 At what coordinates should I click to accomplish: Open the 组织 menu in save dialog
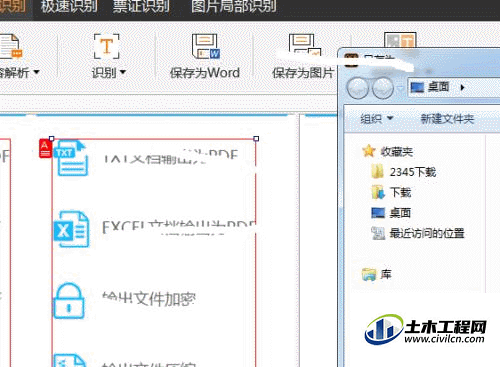(377, 119)
